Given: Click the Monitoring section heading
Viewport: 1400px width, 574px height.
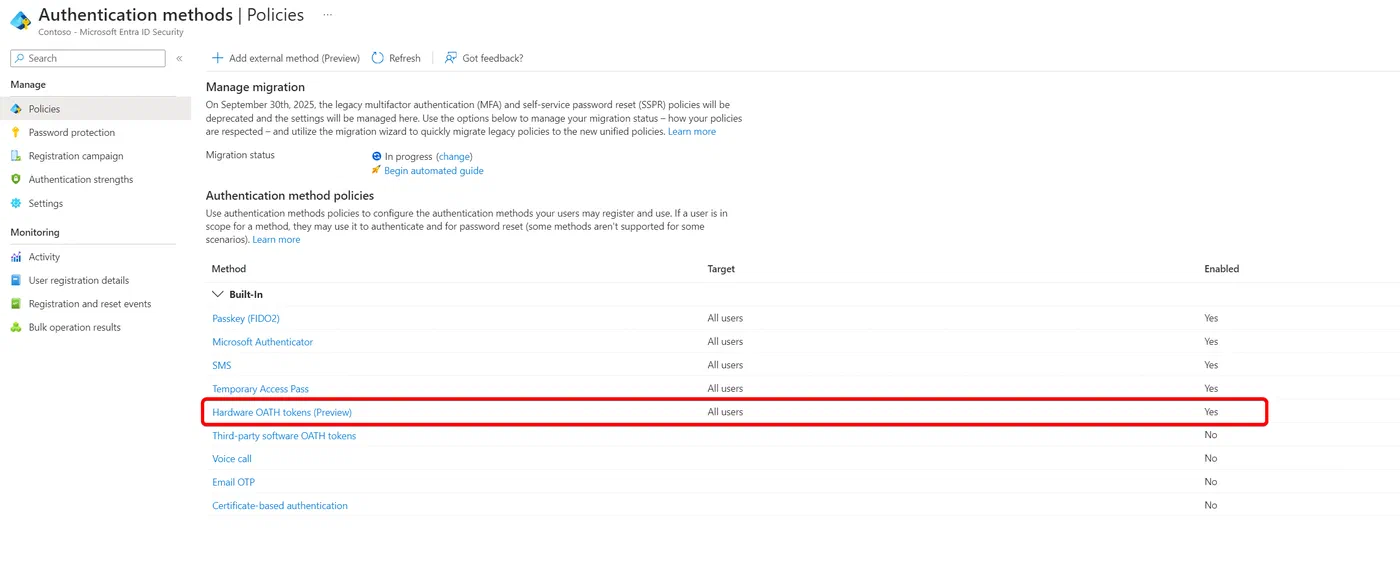Looking at the screenshot, I should point(35,233).
